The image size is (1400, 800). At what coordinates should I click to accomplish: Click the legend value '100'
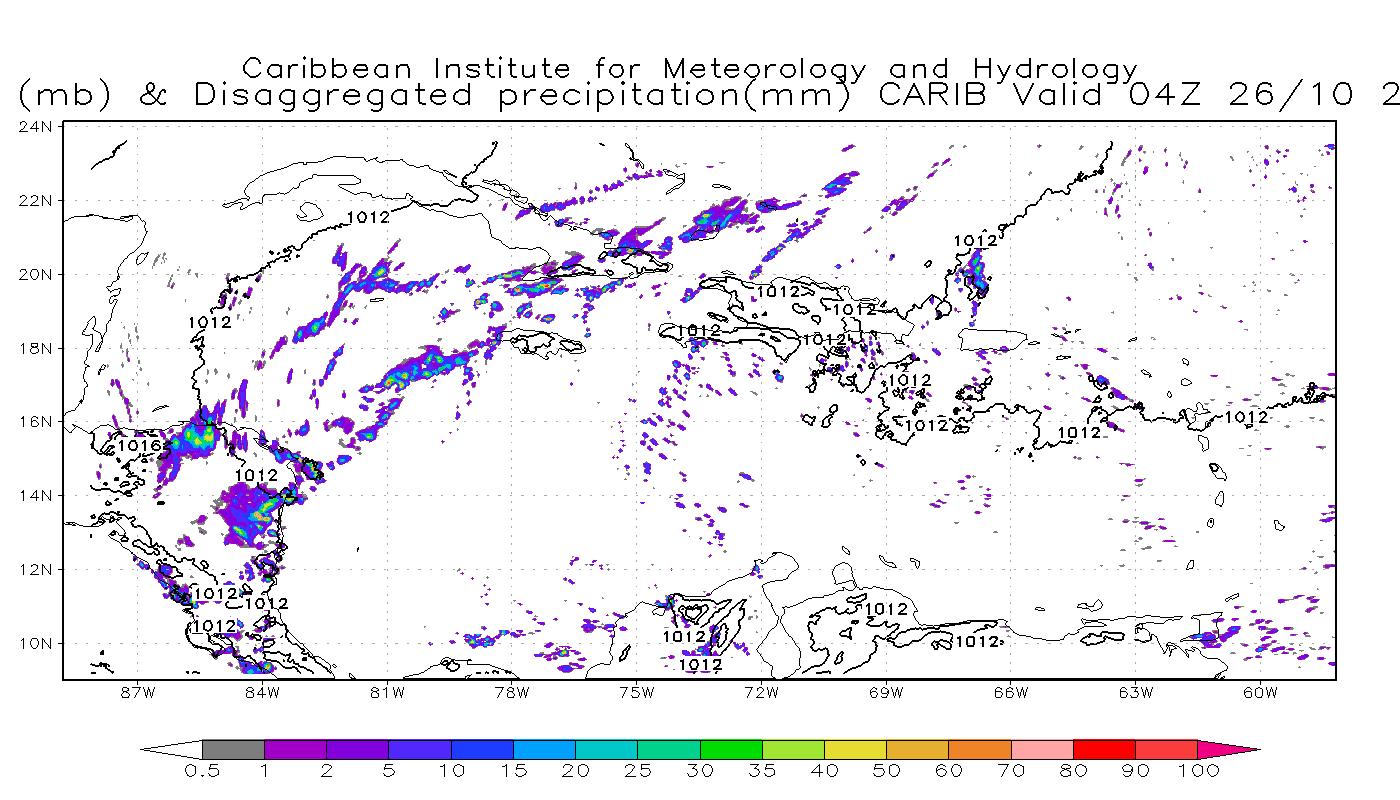click(1197, 772)
